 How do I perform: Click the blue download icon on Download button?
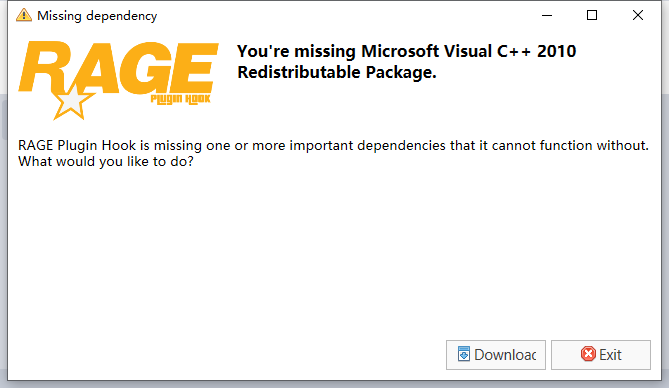click(x=464, y=354)
